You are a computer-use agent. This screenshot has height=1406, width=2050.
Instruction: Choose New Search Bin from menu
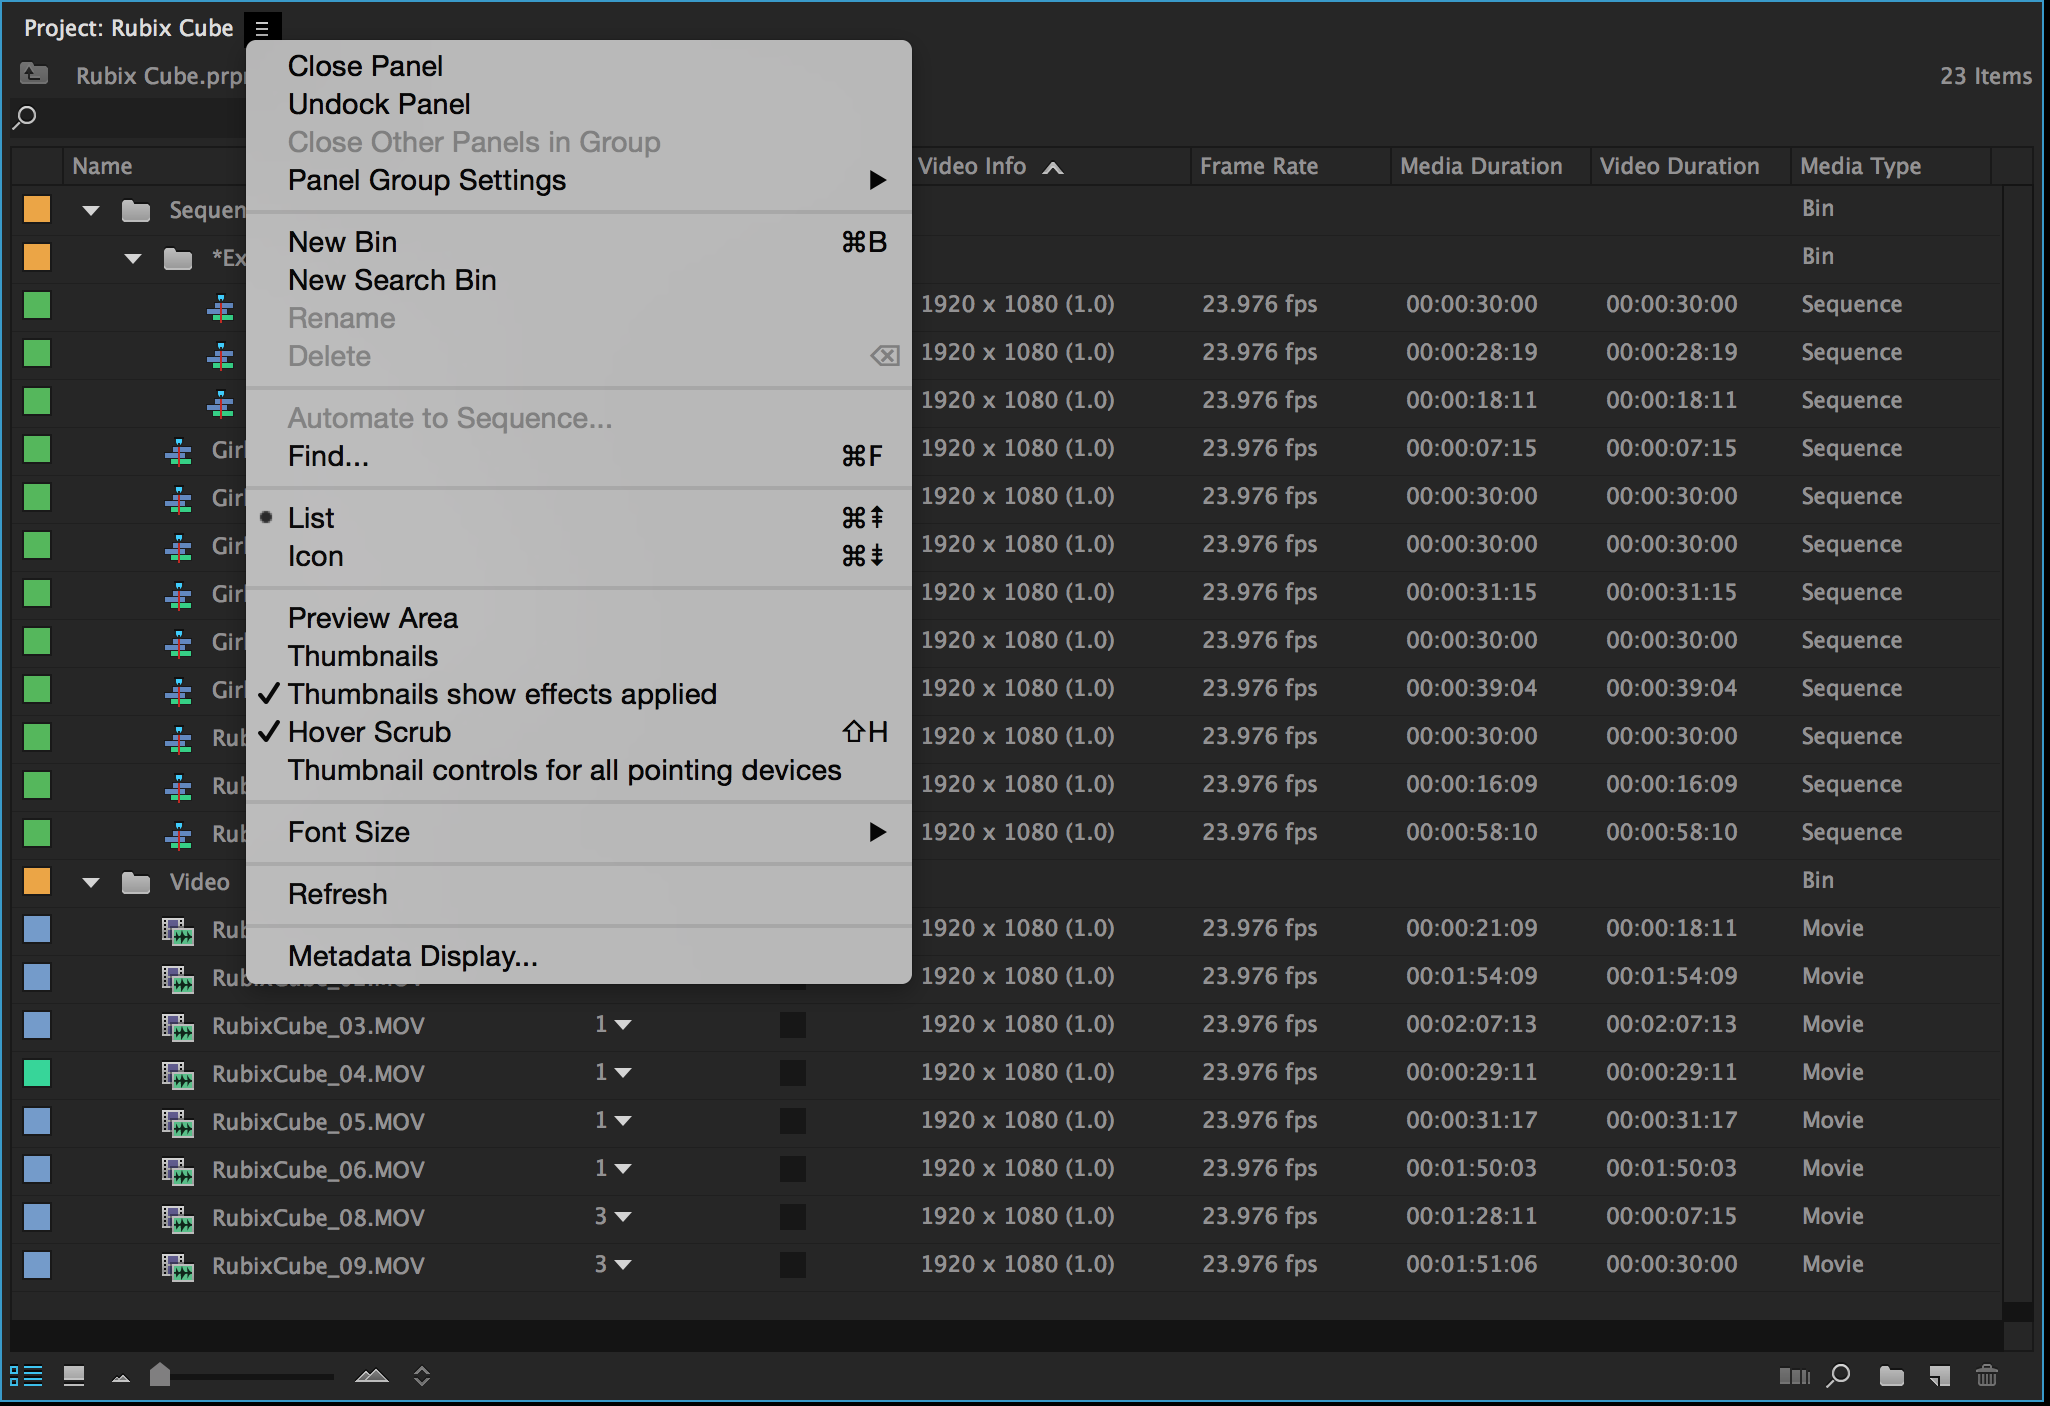[x=392, y=280]
